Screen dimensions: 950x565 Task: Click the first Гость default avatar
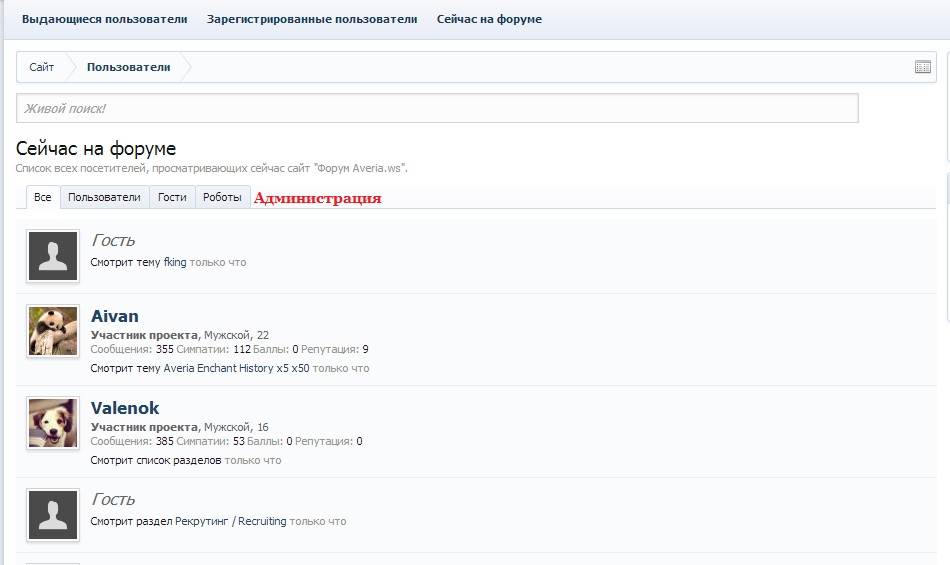(53, 256)
